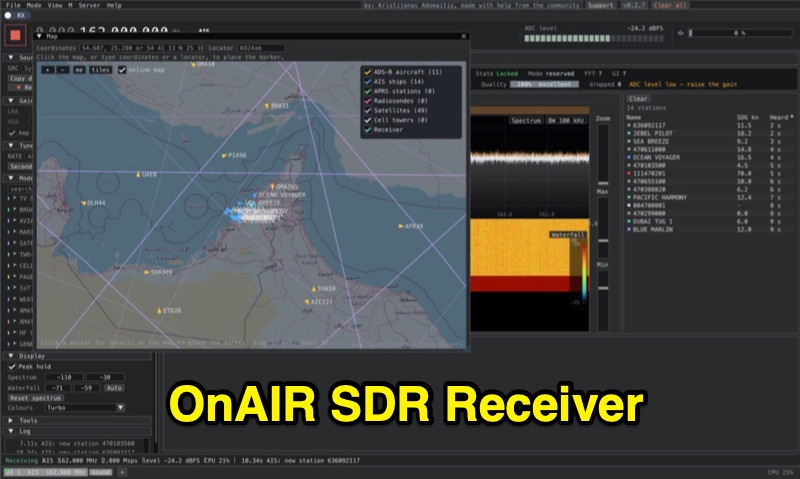Toggle ADS-B aircraft layer checkbox
Image resolution: width=800 pixels, height=479 pixels.
pos(367,72)
